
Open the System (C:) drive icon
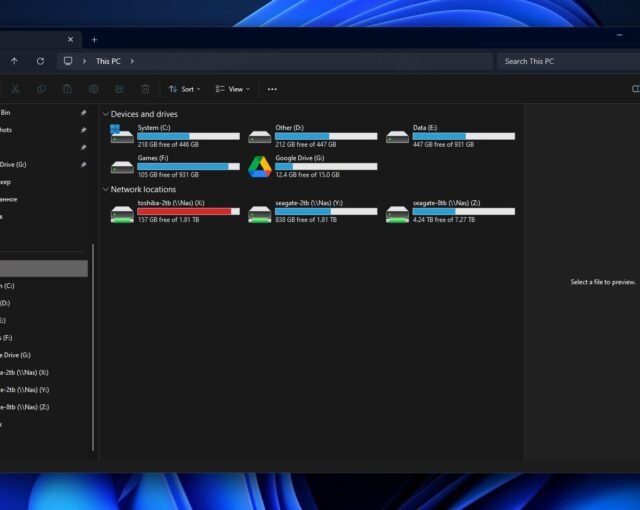coord(122,135)
